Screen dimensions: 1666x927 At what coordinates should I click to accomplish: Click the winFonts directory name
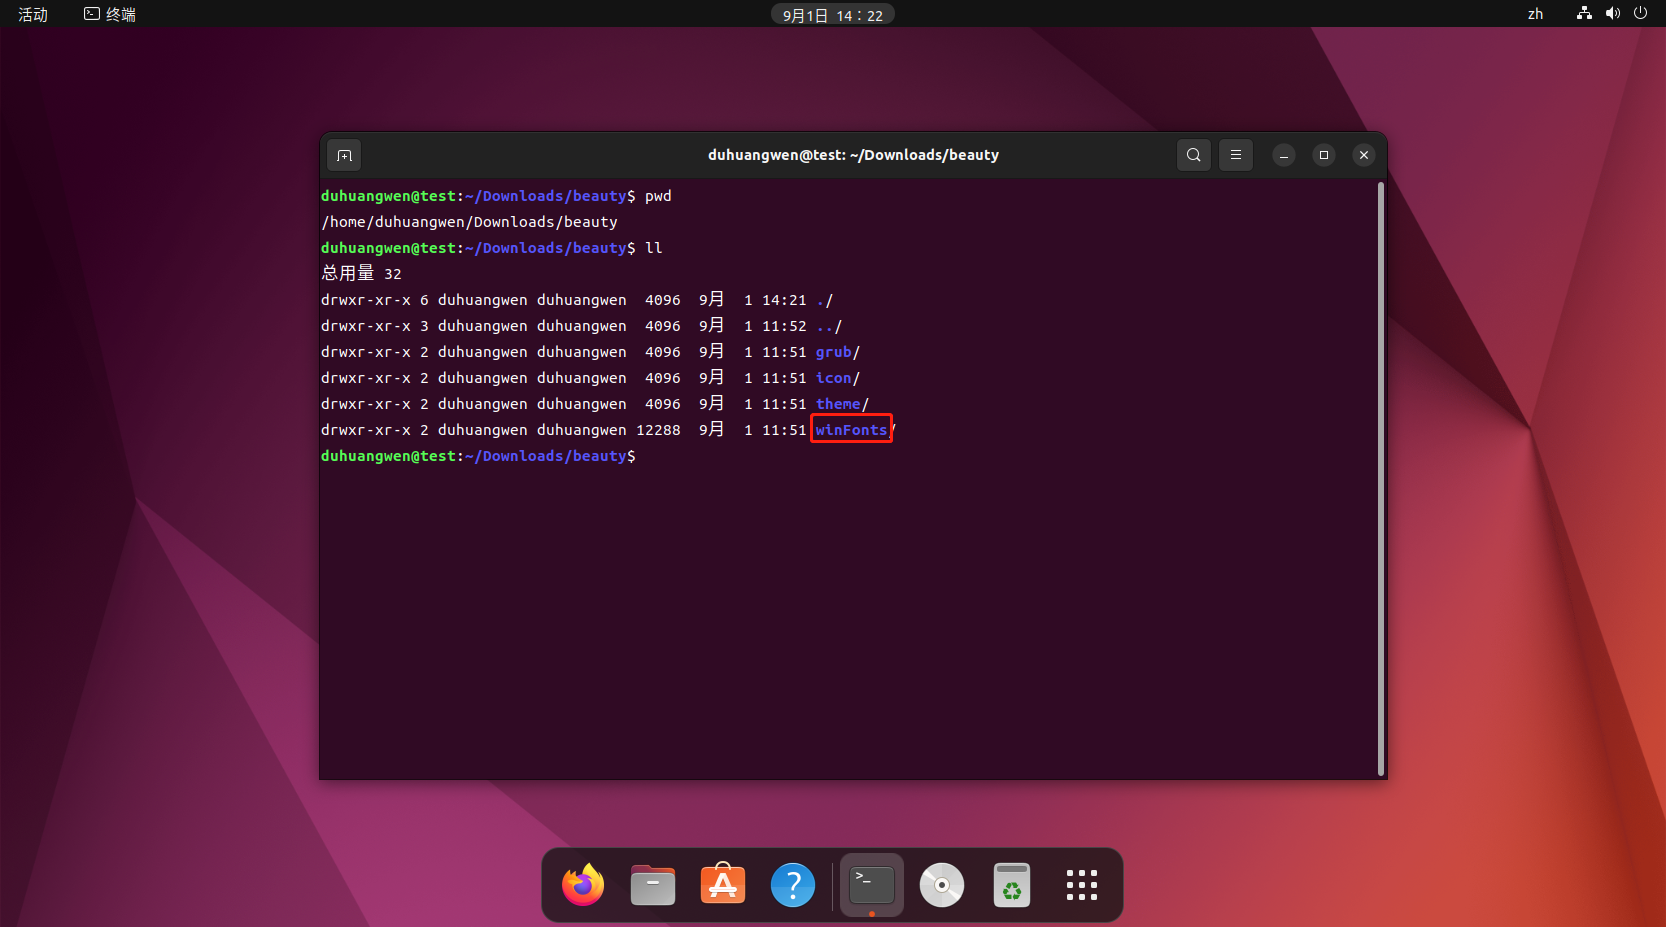click(851, 430)
